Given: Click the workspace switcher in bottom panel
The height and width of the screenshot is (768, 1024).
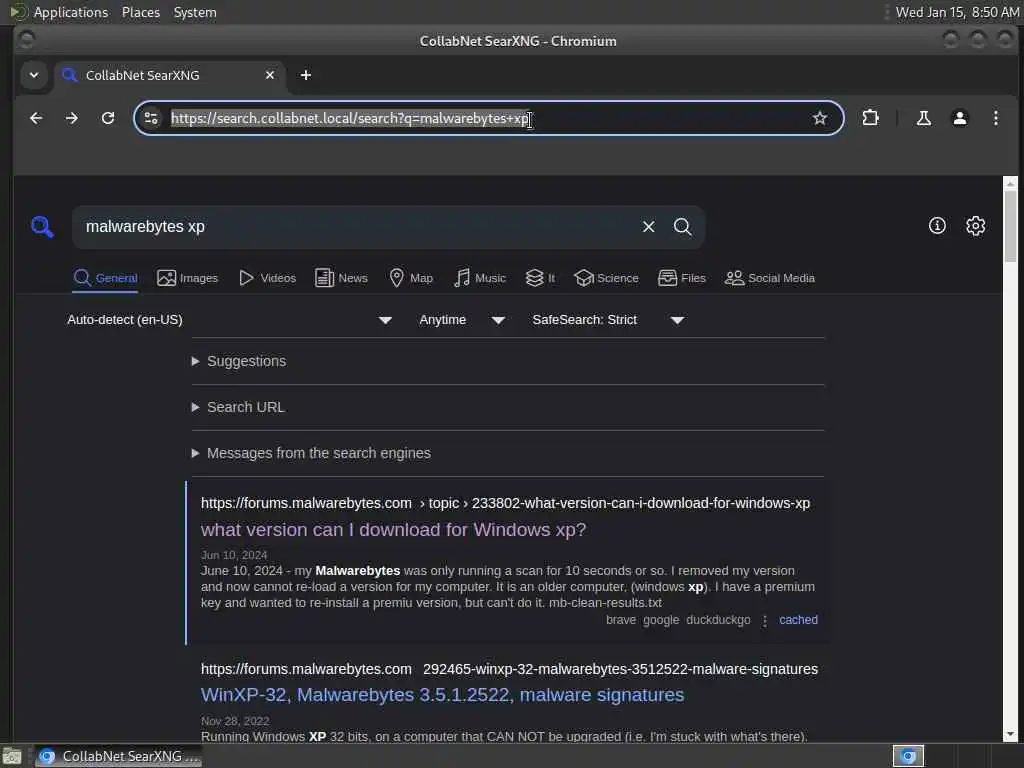Looking at the screenshot, I should pos(908,756).
